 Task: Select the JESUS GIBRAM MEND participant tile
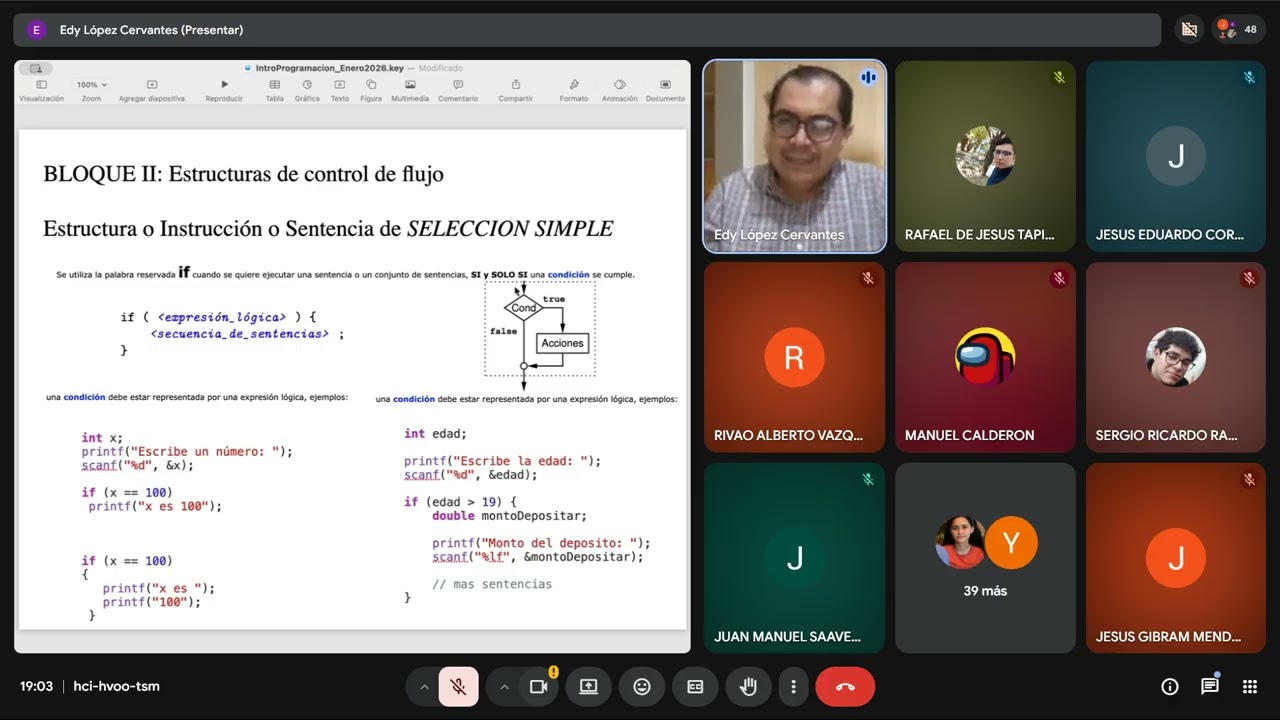tap(1176, 558)
